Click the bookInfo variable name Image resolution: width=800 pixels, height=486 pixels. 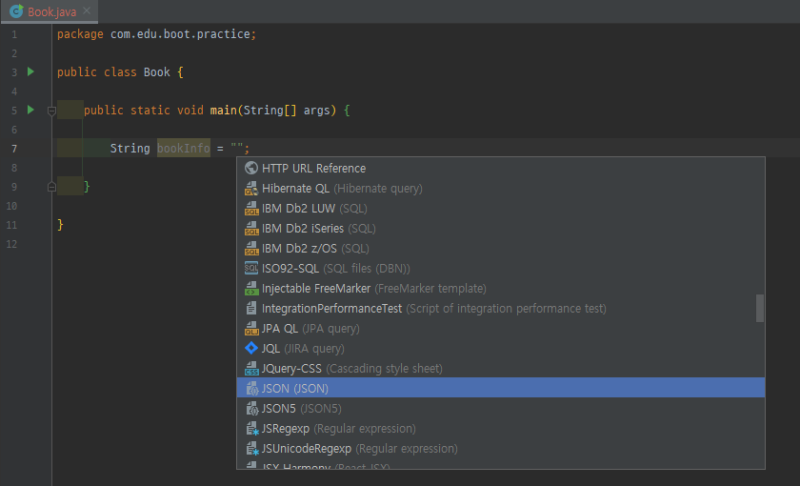point(184,148)
